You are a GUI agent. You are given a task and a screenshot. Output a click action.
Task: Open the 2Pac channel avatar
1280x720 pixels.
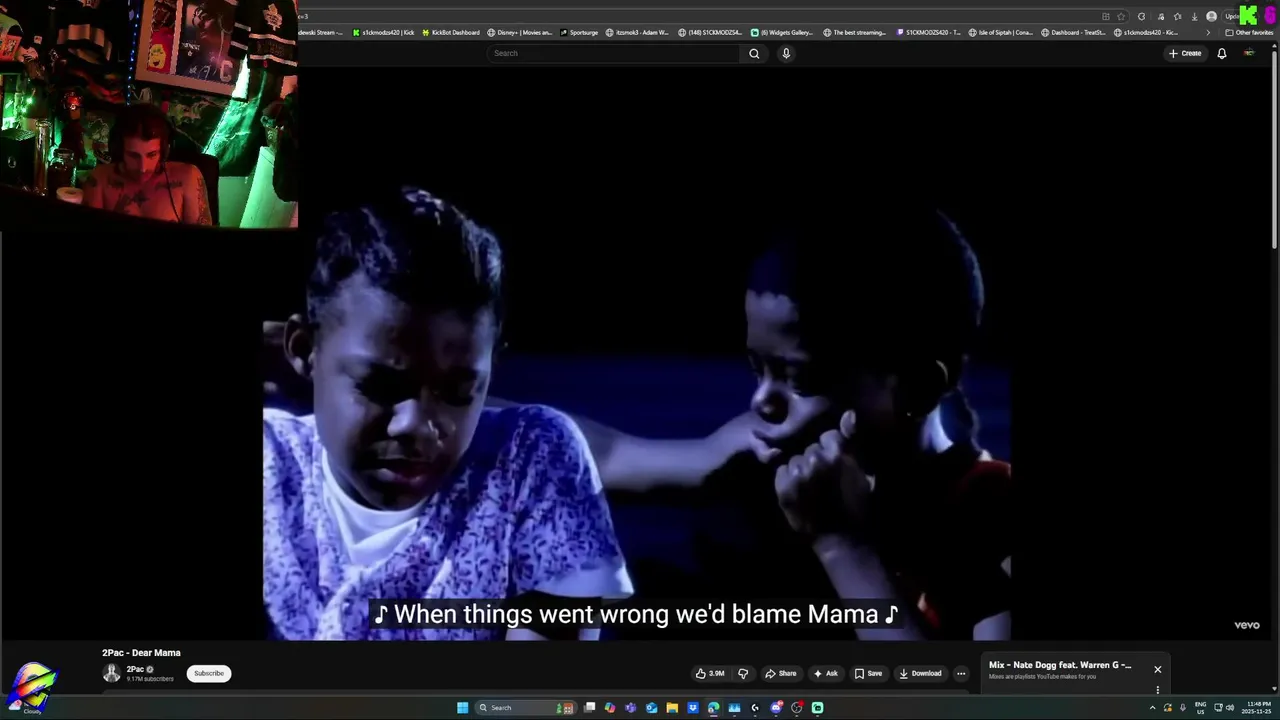[x=112, y=673]
